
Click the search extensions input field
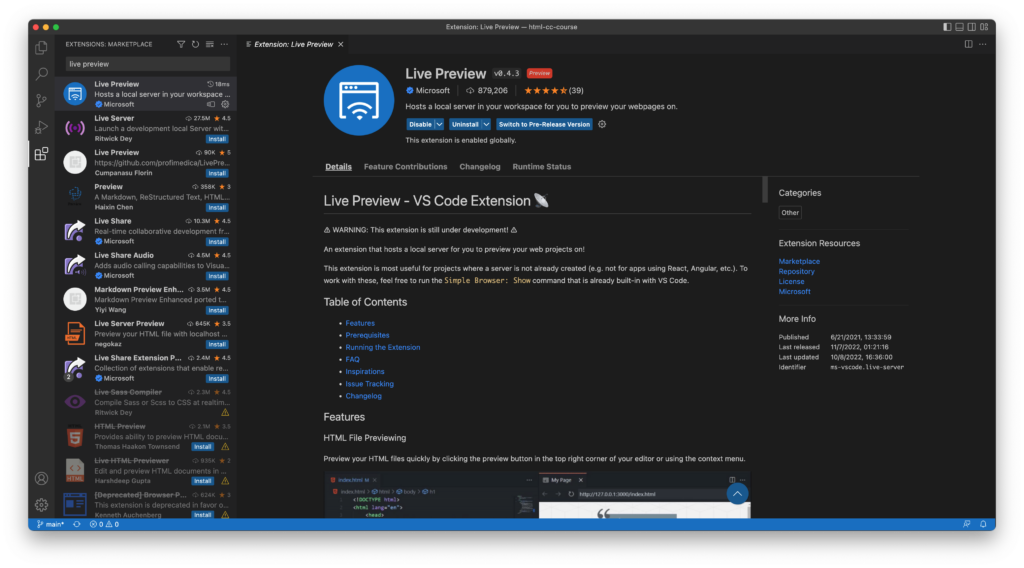148,64
